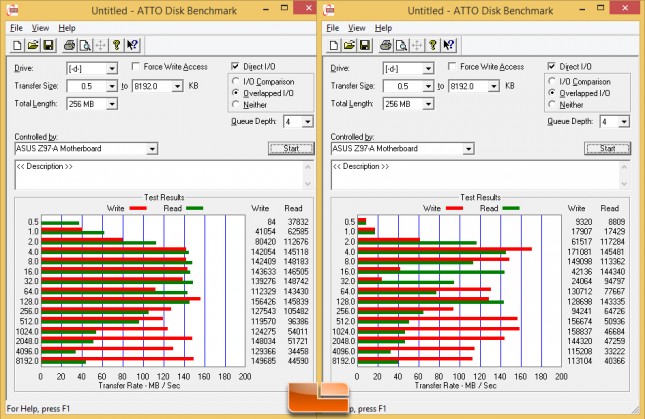Viewport: 645px width, 419px height.
Task: Toggle Force Write Access in left window
Action: [x=135, y=66]
